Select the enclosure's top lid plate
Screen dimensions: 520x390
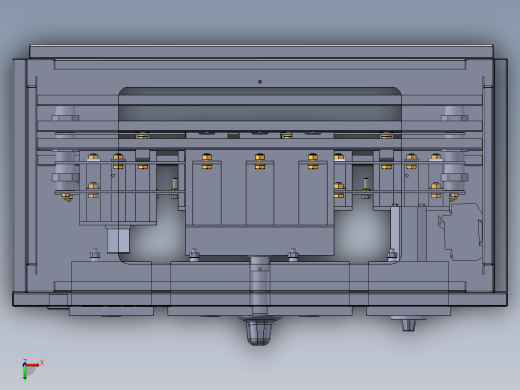point(261,51)
